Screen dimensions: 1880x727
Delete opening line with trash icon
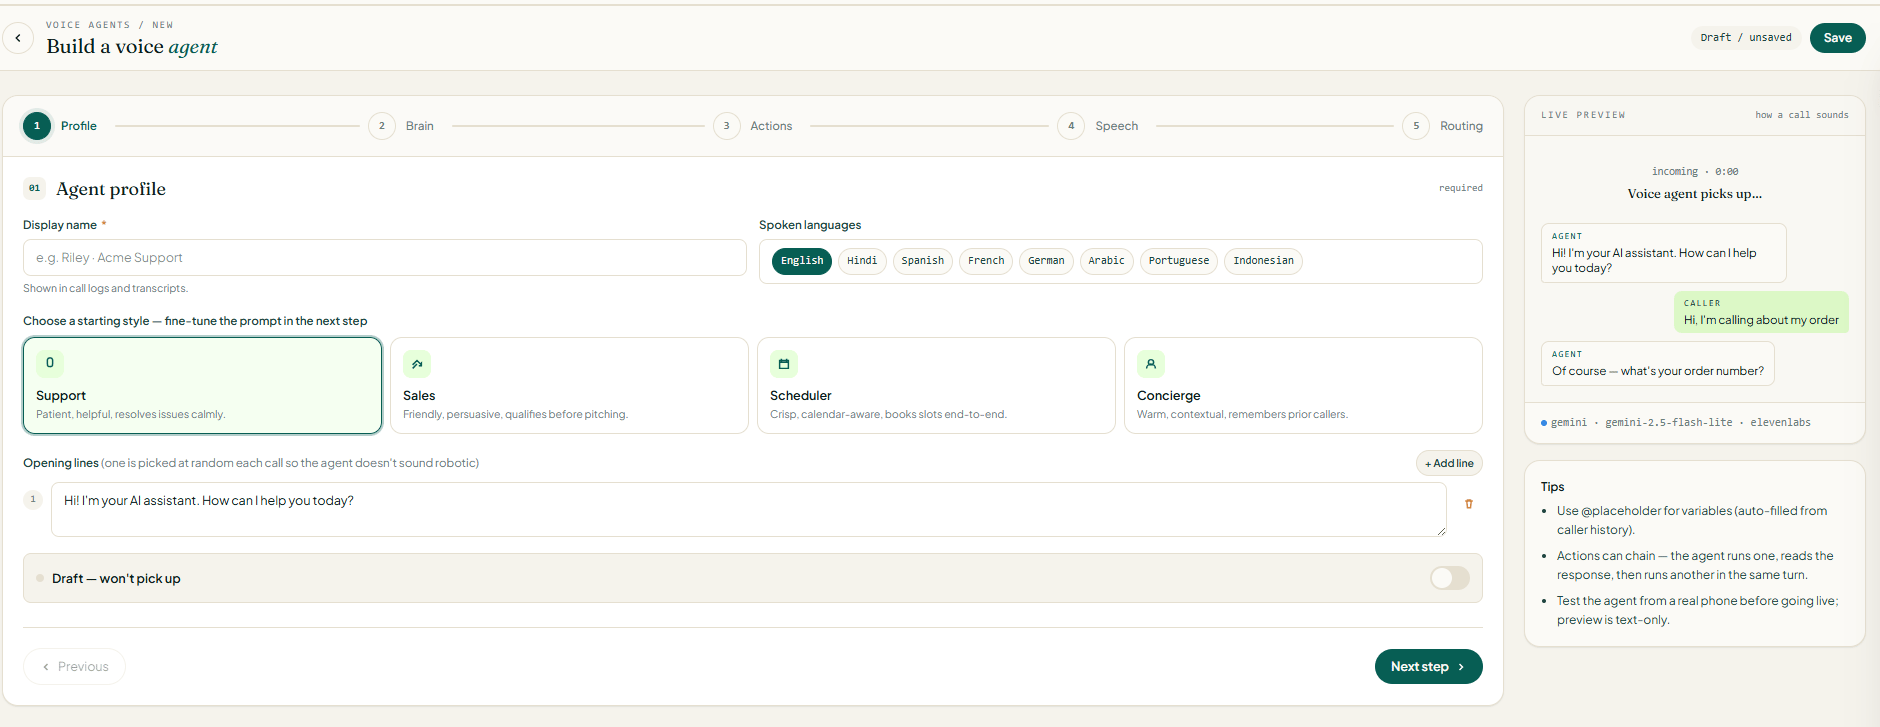(1469, 504)
